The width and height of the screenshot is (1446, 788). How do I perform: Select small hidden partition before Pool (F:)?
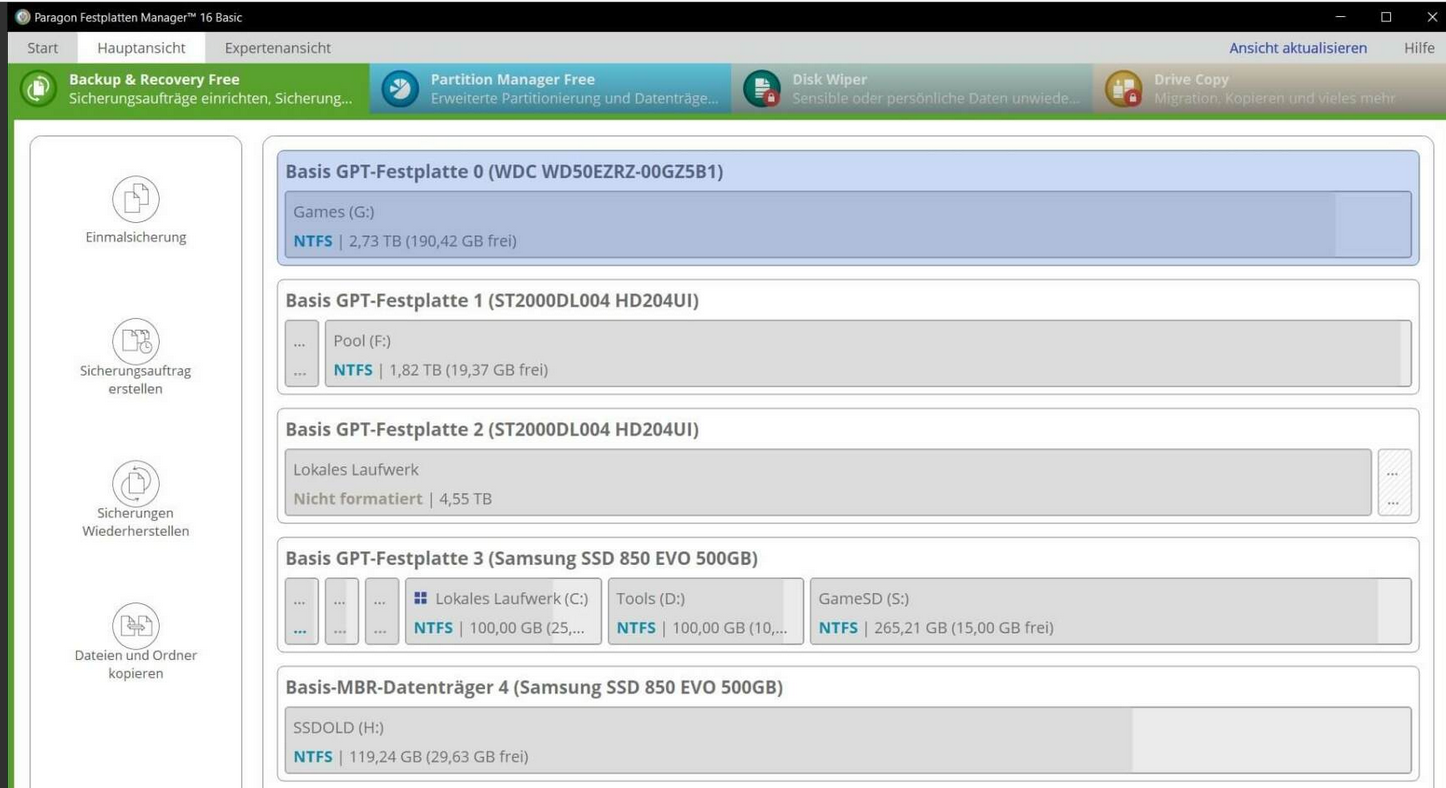(302, 354)
